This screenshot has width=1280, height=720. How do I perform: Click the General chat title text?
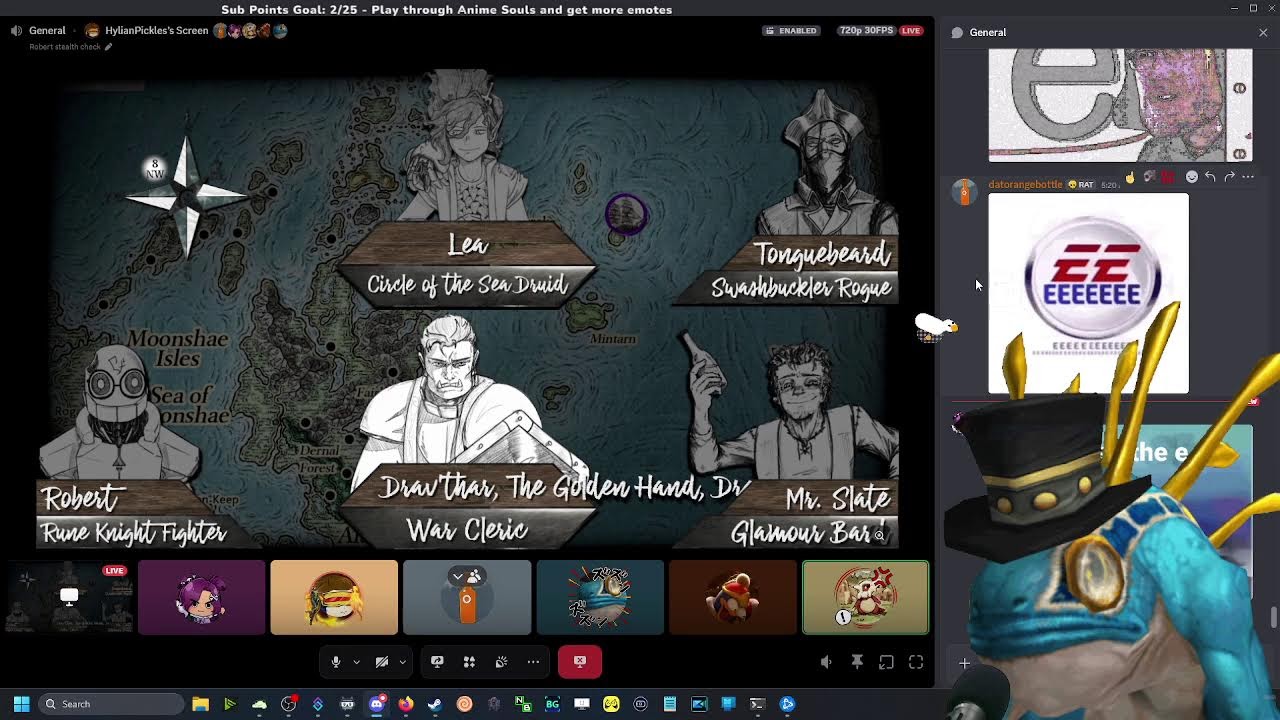[988, 32]
